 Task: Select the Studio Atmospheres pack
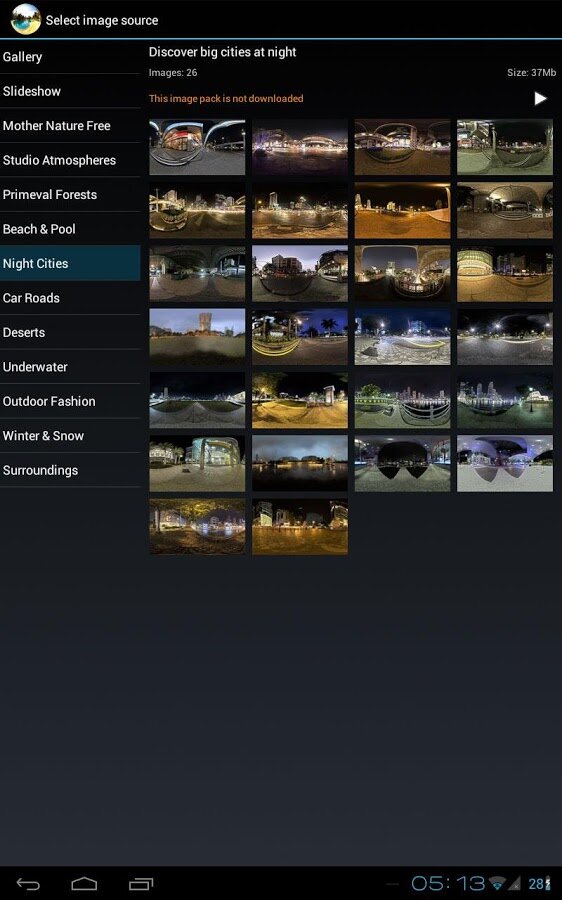click(x=70, y=160)
